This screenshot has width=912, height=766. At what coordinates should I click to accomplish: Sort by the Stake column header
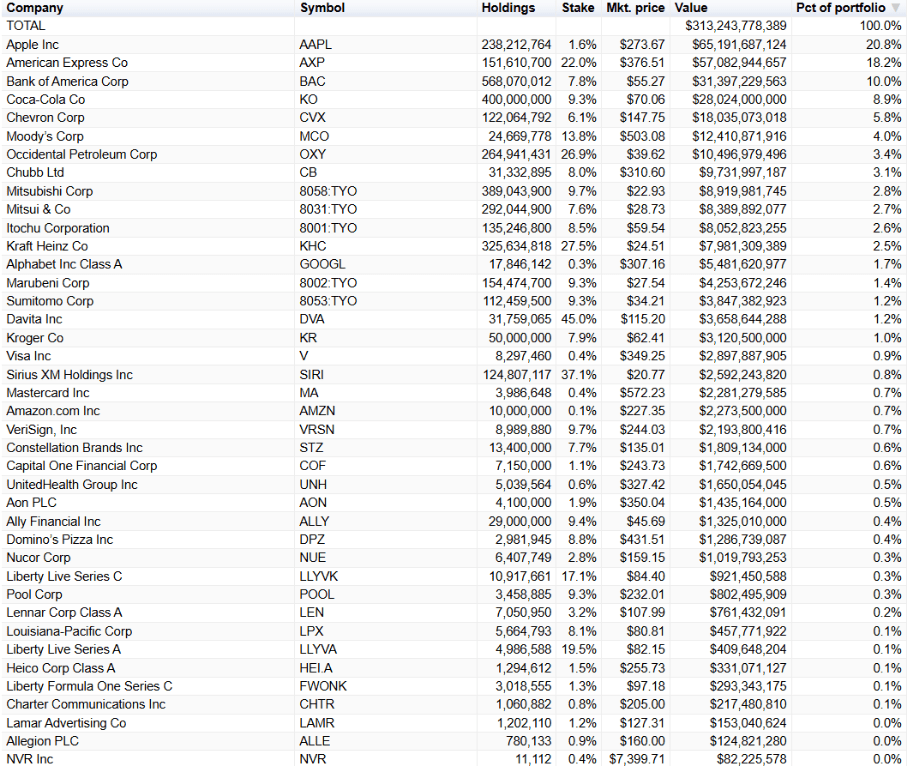coord(578,8)
